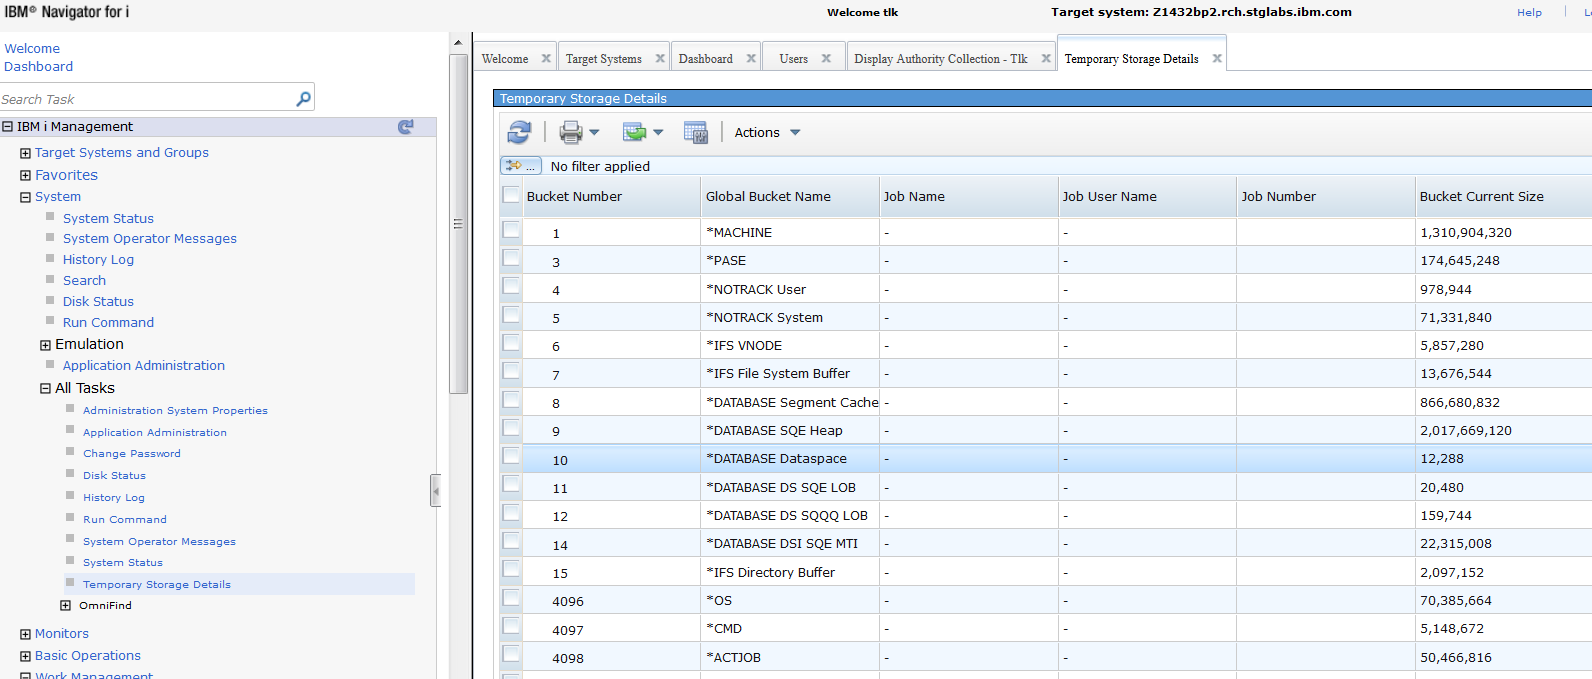Check the box for *NOTRACK User row
The image size is (1592, 679).
point(511,286)
